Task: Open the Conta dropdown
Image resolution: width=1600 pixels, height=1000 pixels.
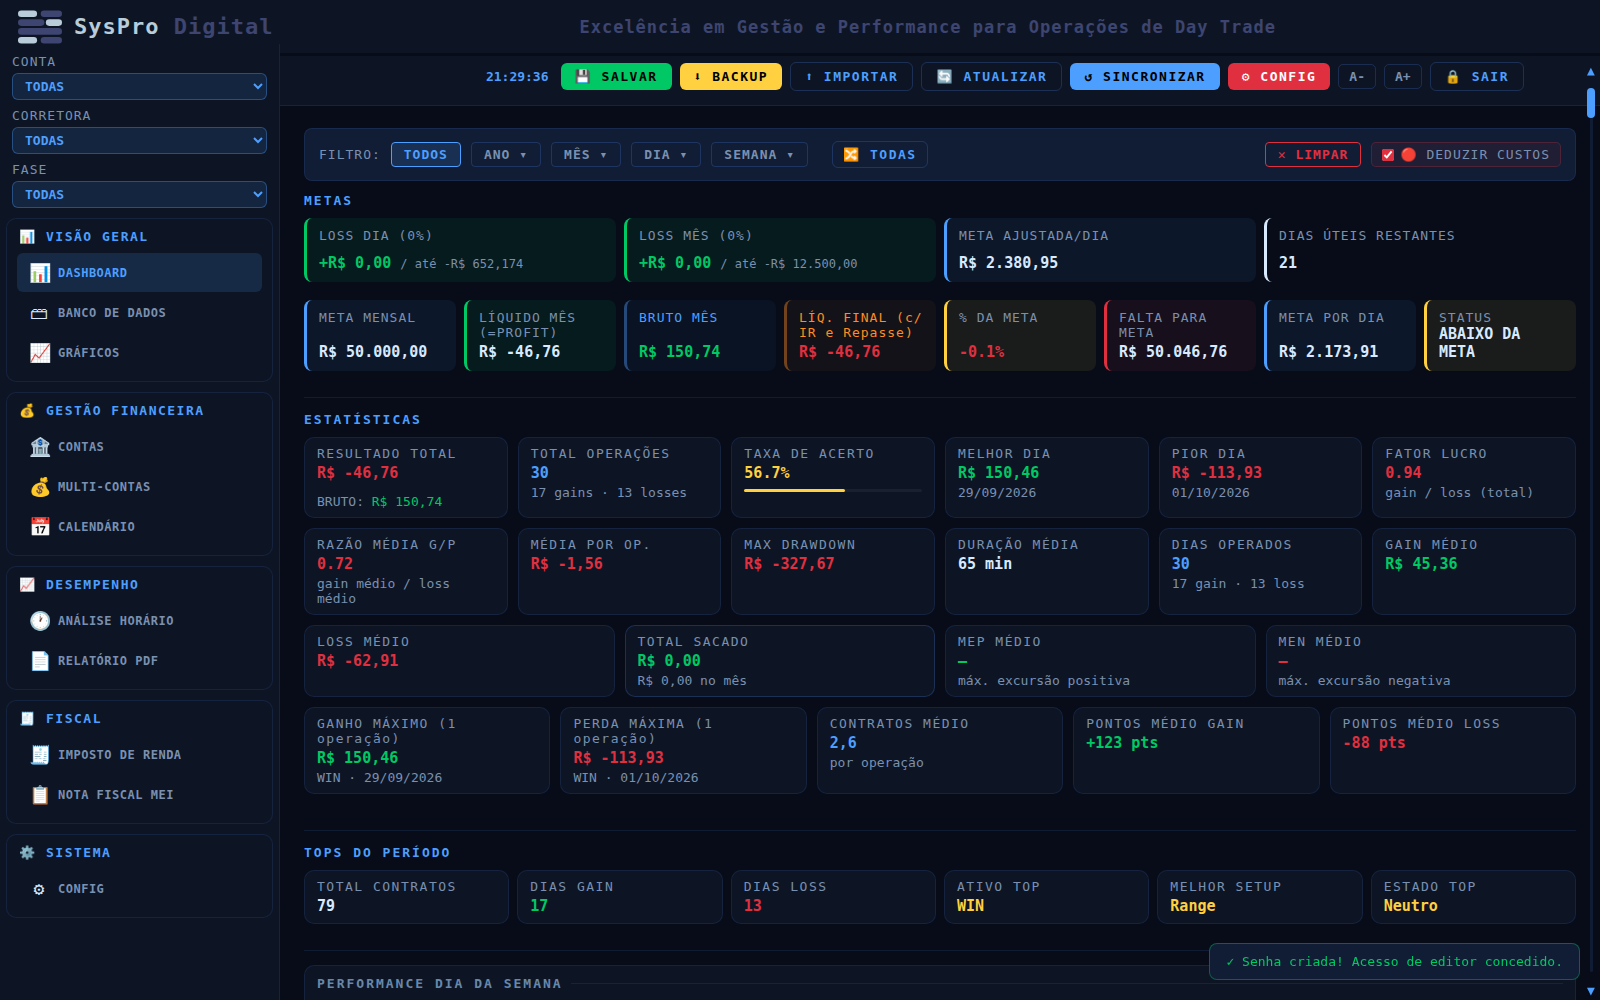Action: 139,87
